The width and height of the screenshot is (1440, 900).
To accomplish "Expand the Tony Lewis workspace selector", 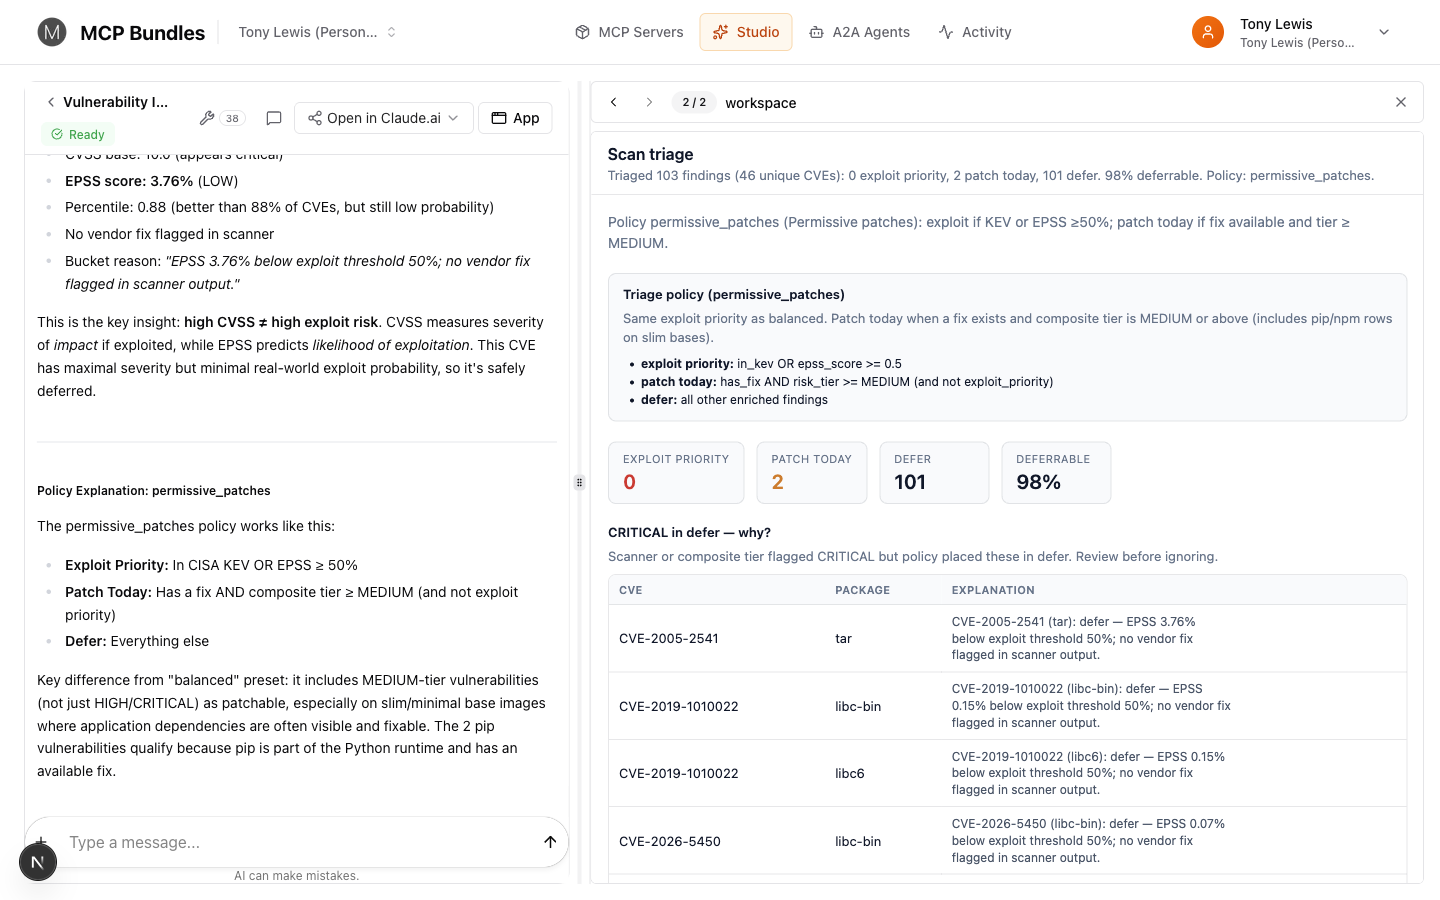I will (x=317, y=32).
